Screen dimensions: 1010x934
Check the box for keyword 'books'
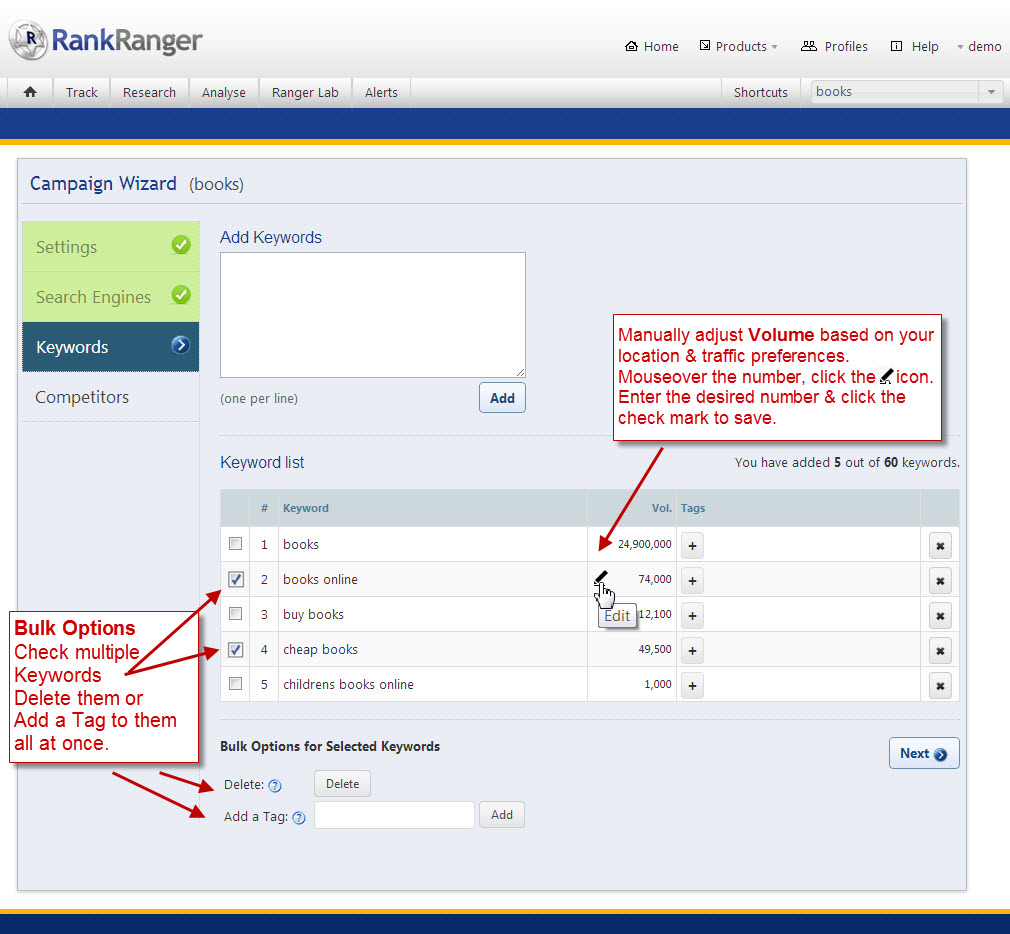pyautogui.click(x=236, y=544)
